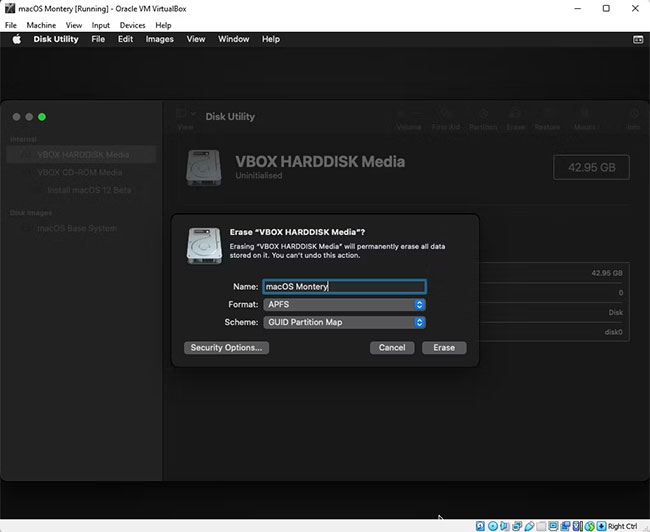The width and height of the screenshot is (650, 532).
Task: Click keyboard capture arrow icon beside Right Ctrl
Action: click(x=601, y=526)
